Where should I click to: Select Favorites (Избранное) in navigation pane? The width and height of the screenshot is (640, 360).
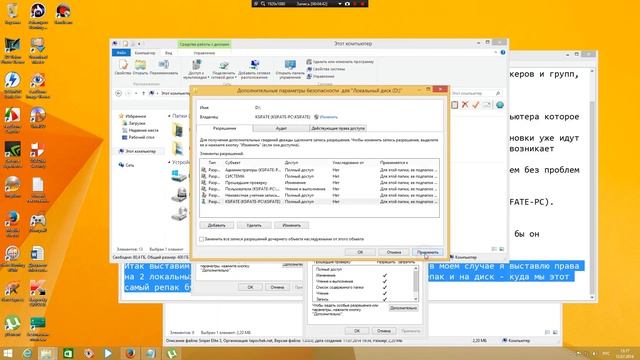133,116
